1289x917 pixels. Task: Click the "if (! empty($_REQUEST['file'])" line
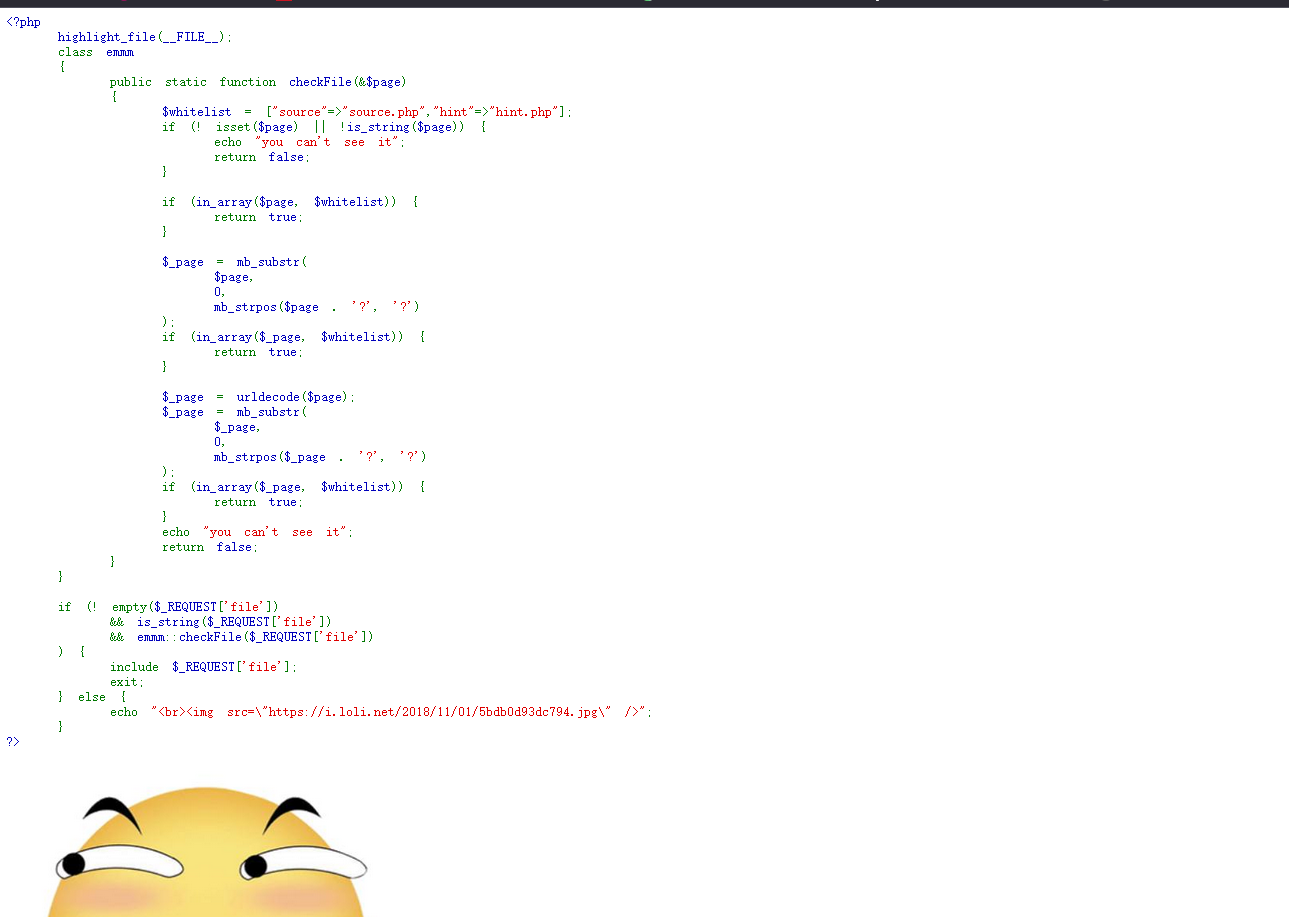168,607
